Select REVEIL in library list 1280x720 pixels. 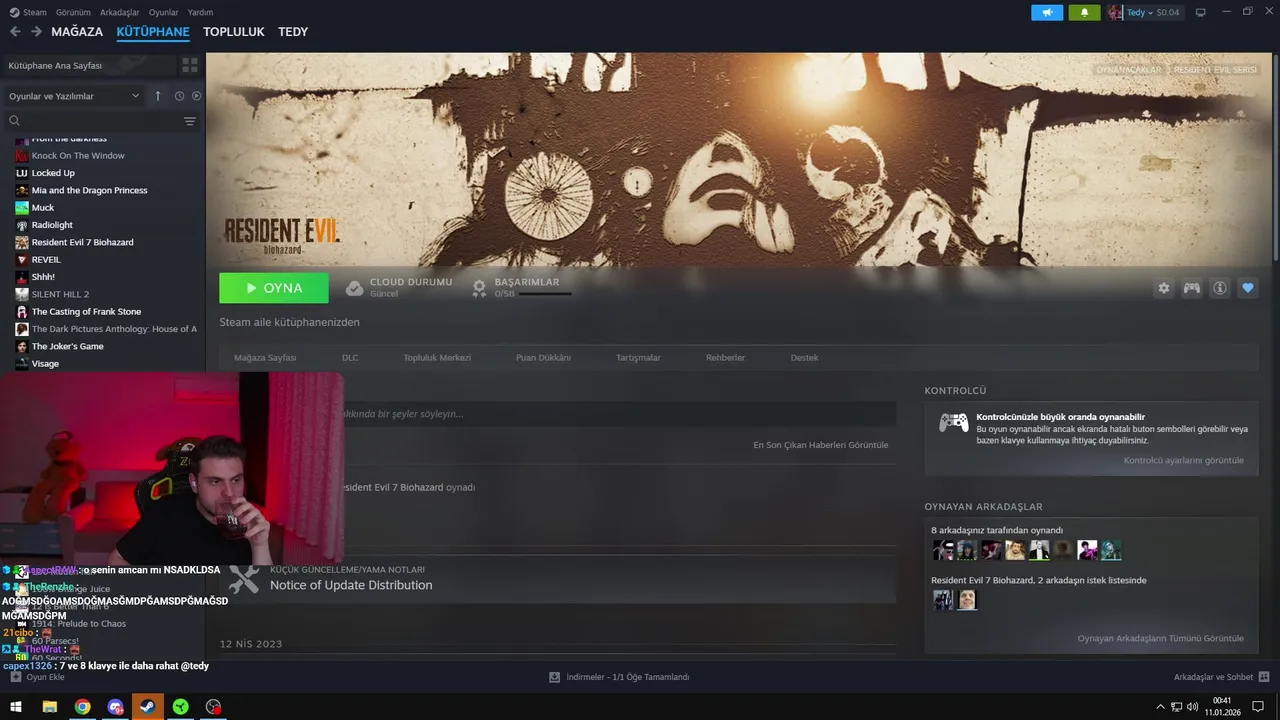[46, 260]
